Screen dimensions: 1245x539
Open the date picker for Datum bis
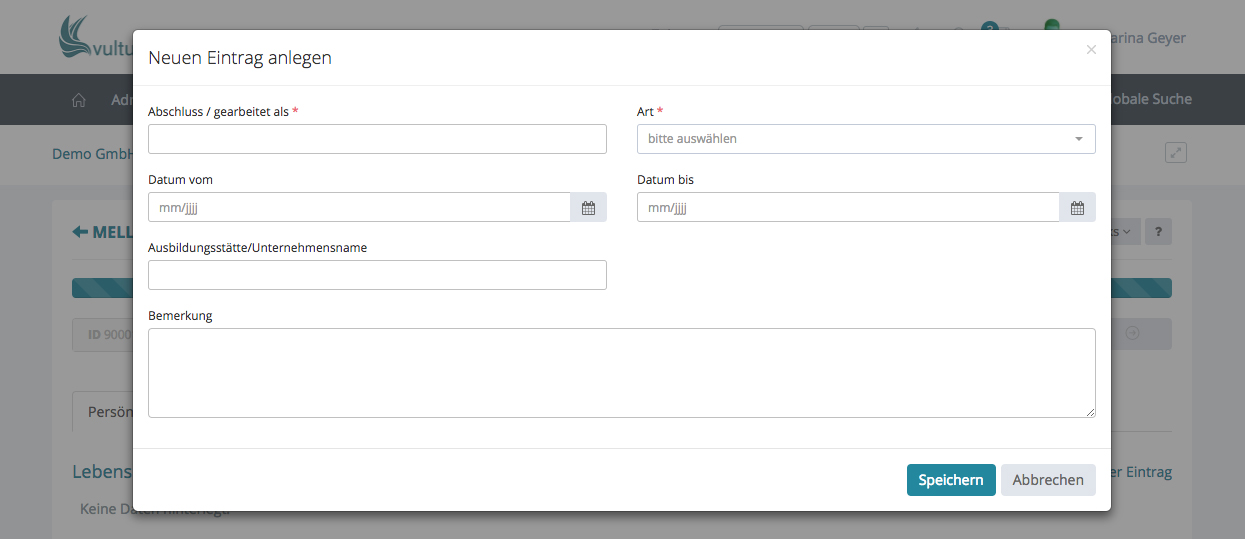point(1077,208)
